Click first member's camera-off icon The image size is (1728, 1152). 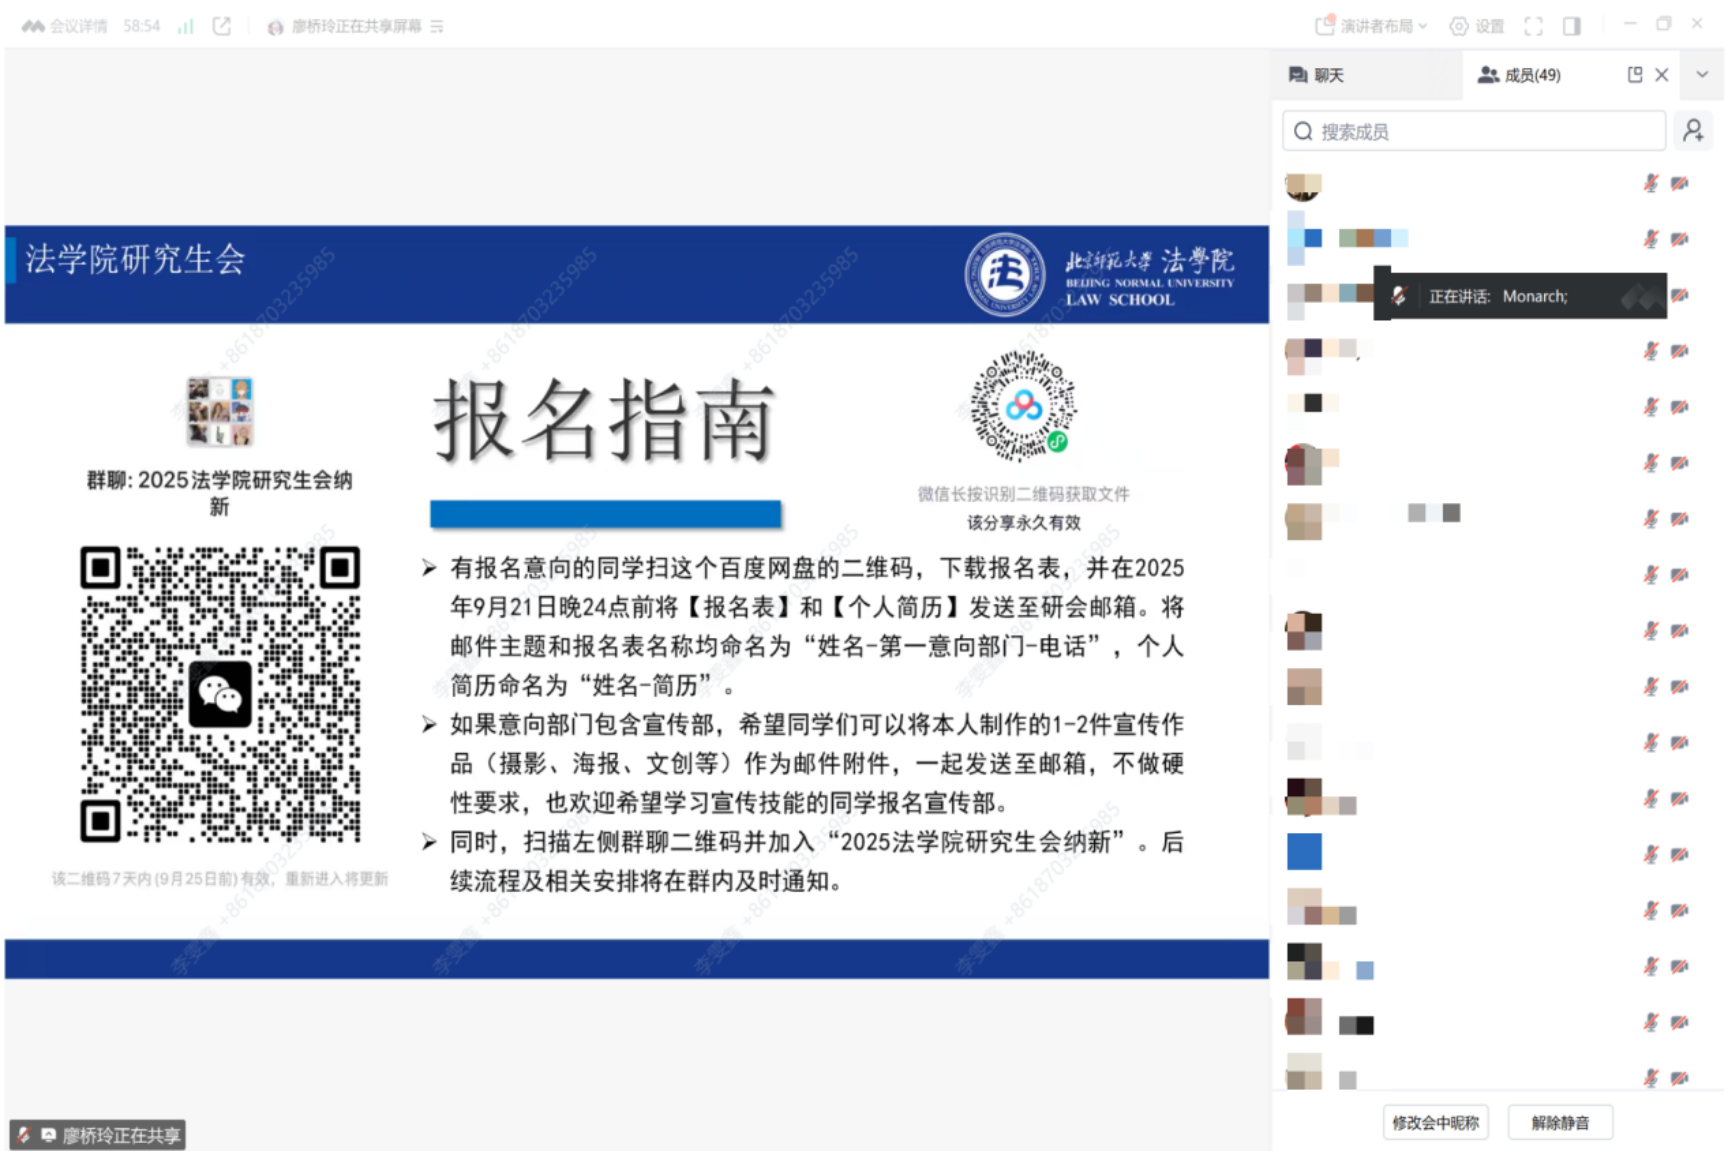pyautogui.click(x=1680, y=183)
